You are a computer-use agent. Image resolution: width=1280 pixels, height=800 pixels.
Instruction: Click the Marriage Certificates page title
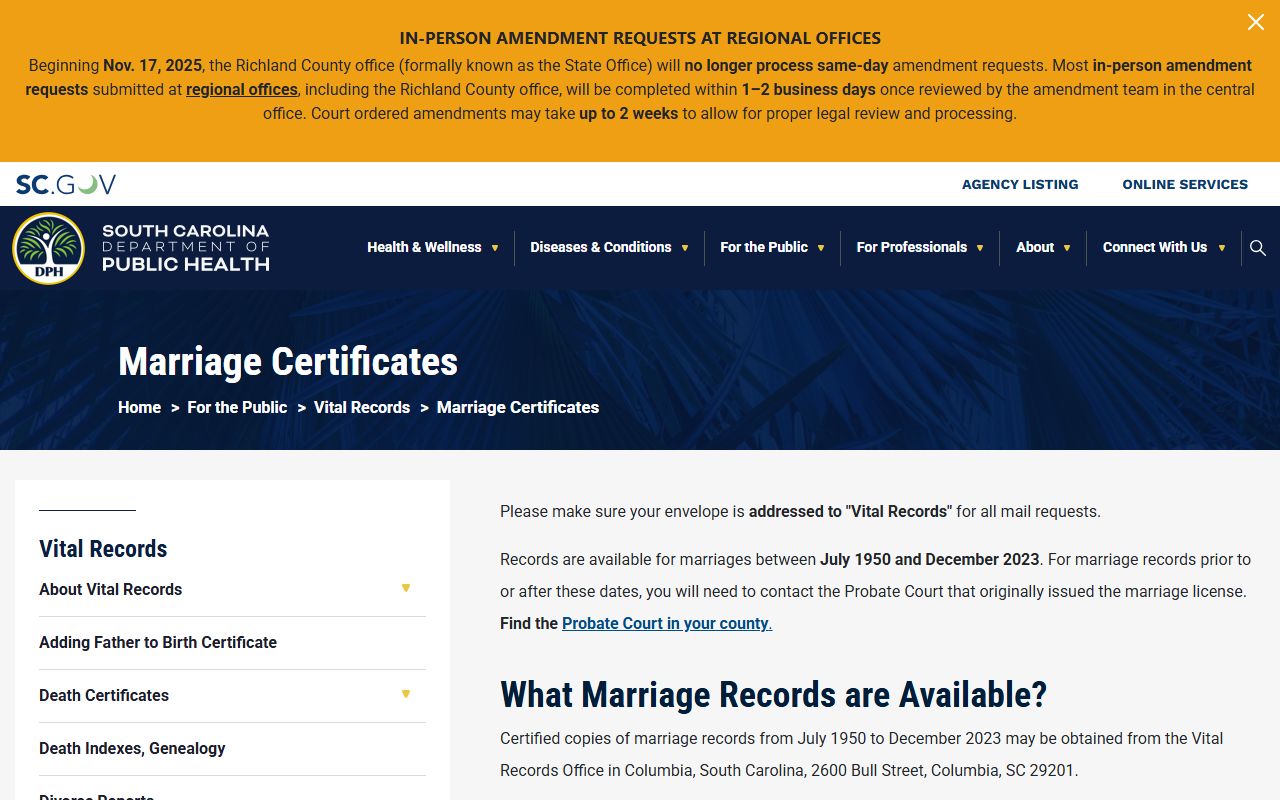[x=288, y=361]
